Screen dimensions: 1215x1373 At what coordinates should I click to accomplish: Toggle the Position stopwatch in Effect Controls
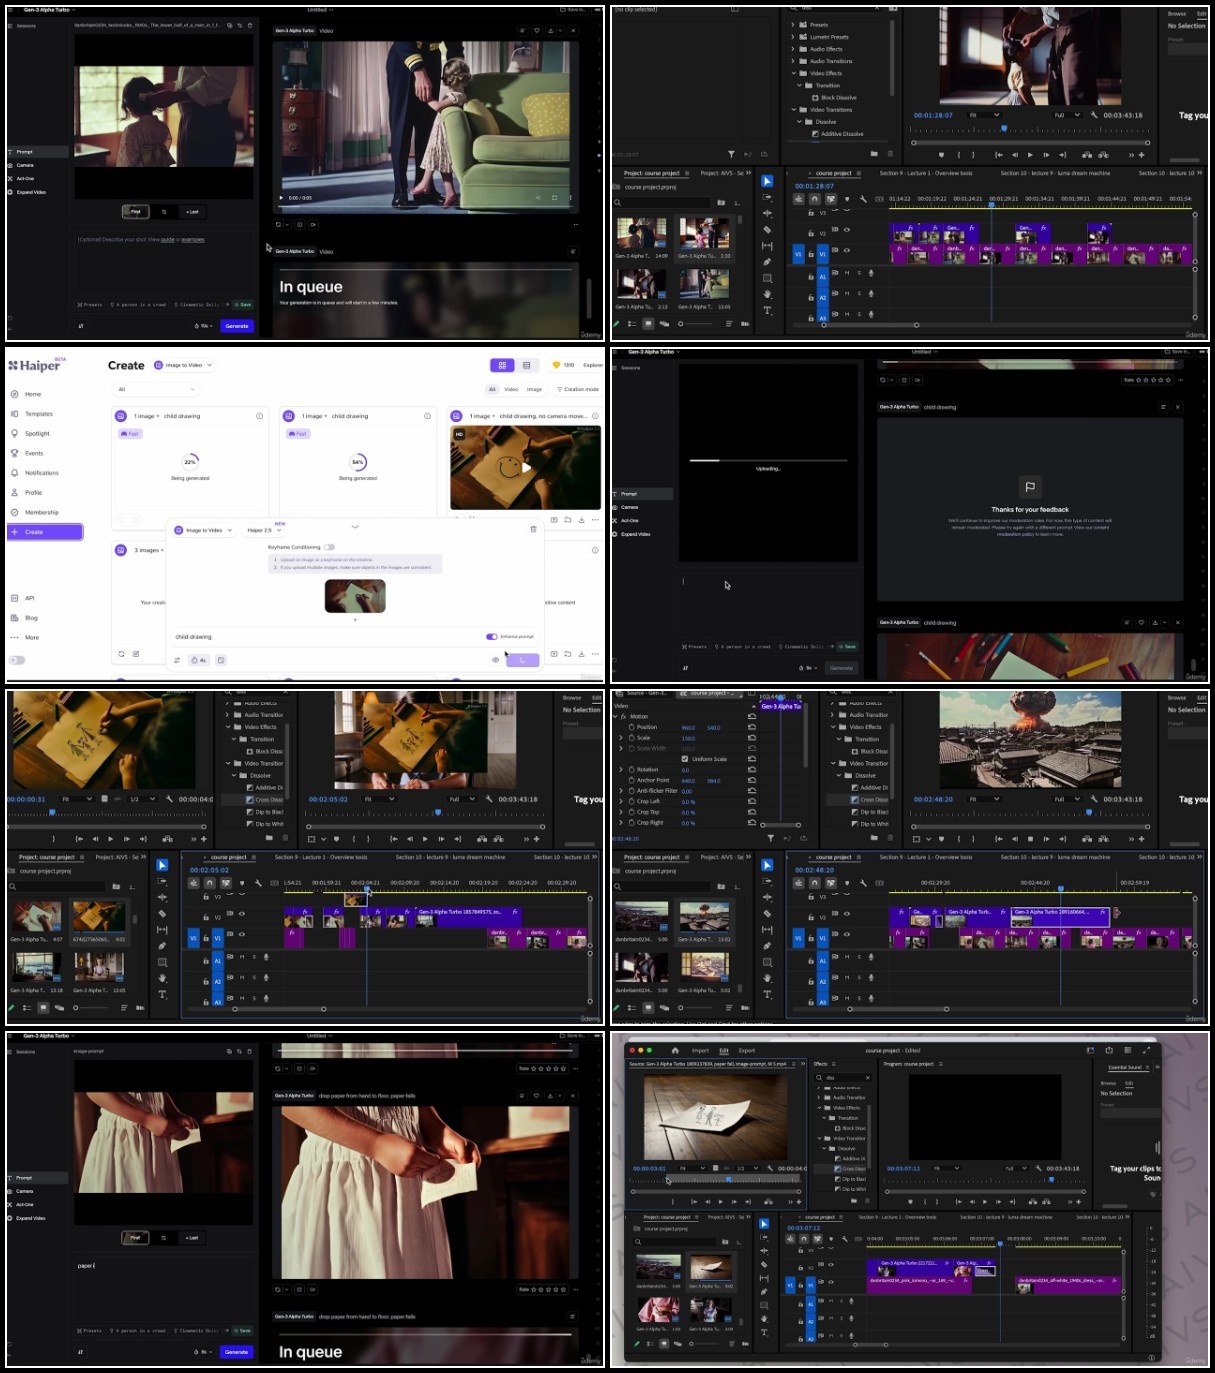[x=631, y=727]
